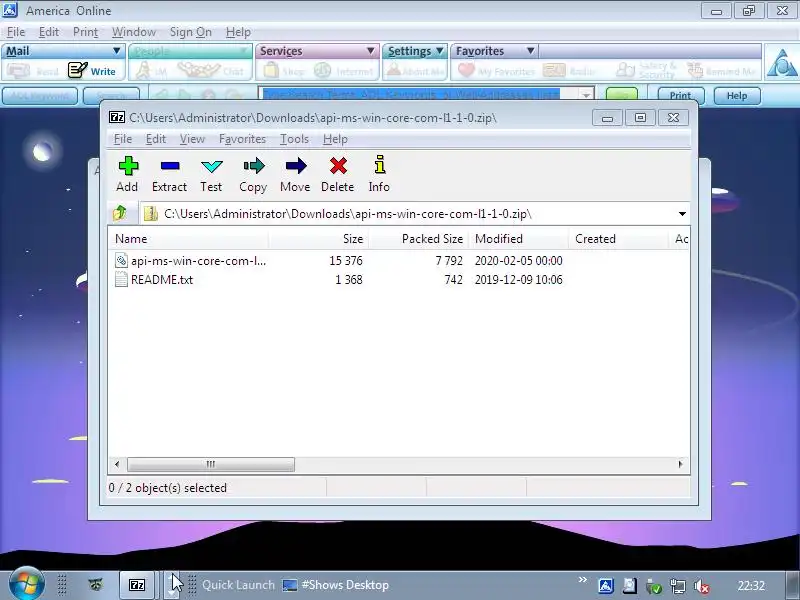Image resolution: width=800 pixels, height=600 pixels.
Task: Open the AOL Sign On menu
Action: click(x=190, y=32)
